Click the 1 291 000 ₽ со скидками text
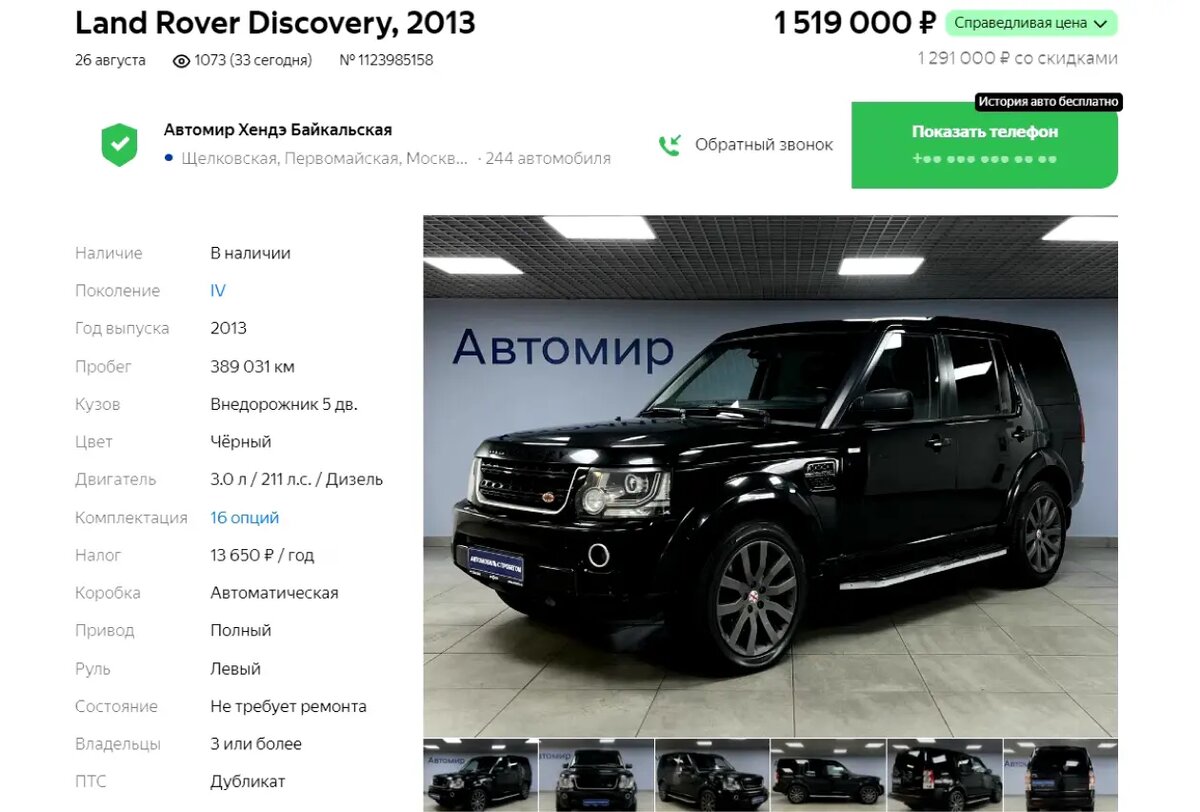This screenshot has width=1200, height=812. point(1017,58)
